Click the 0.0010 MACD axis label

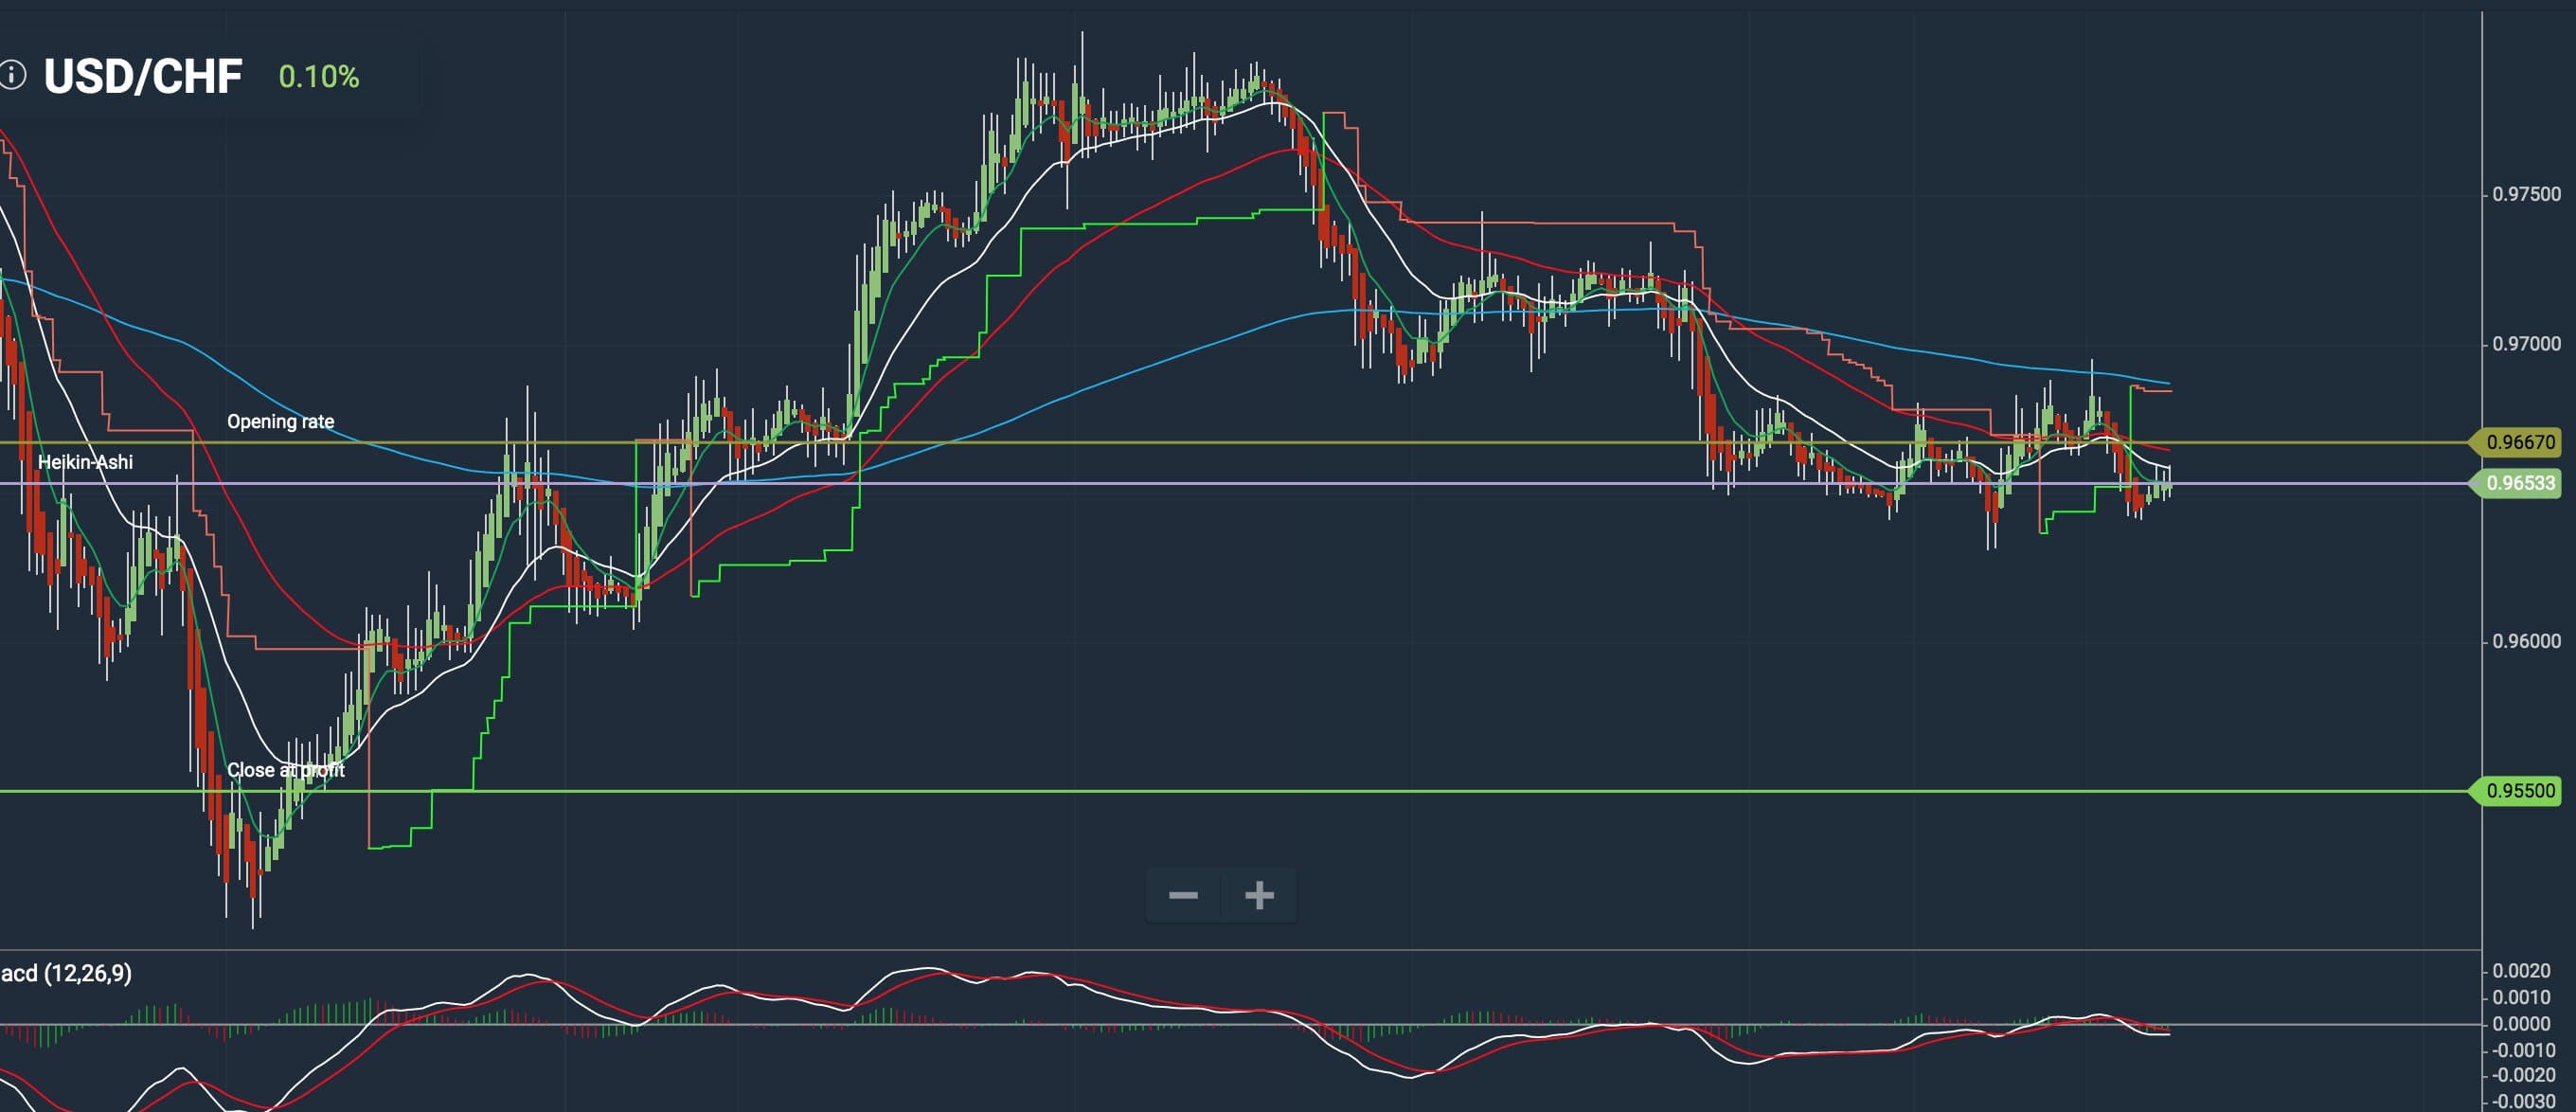(x=2521, y=997)
